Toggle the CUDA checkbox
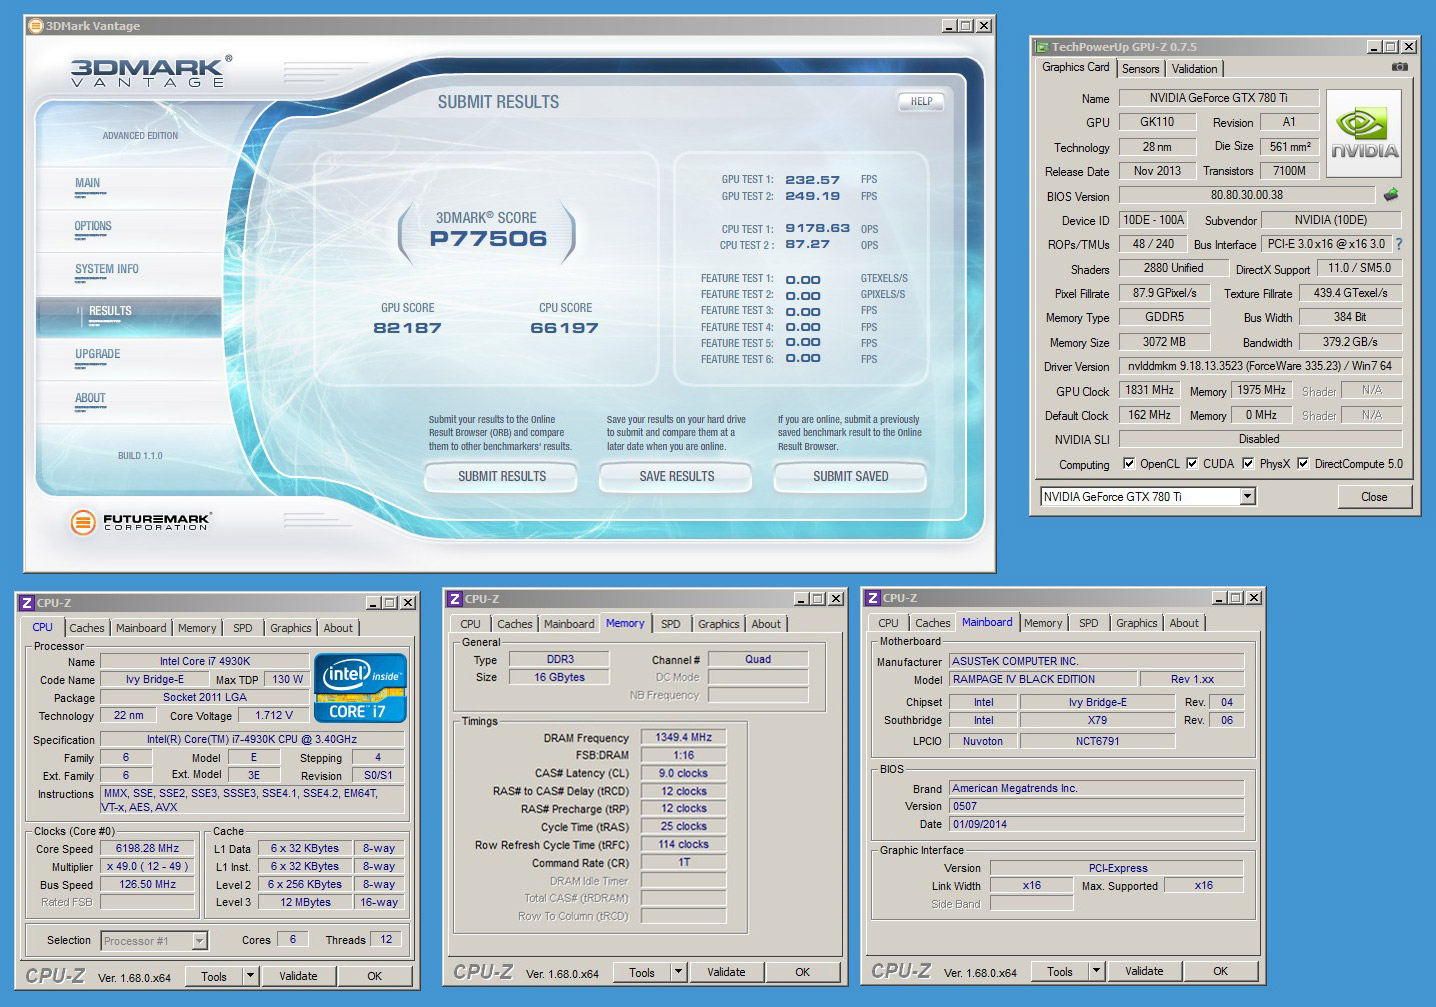 1191,464
